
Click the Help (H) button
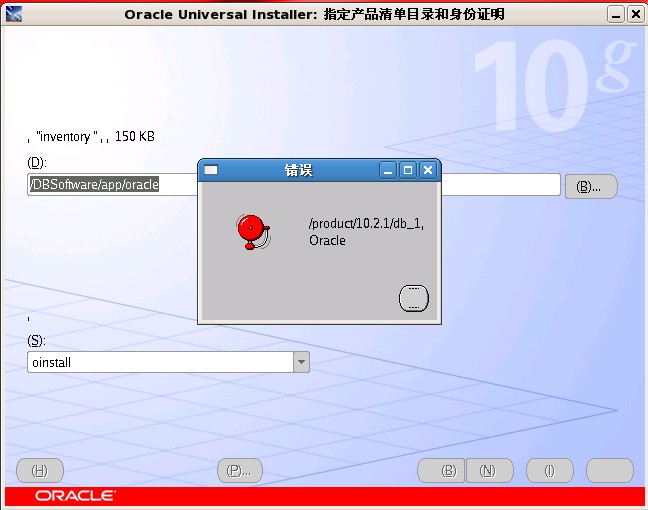coord(40,470)
